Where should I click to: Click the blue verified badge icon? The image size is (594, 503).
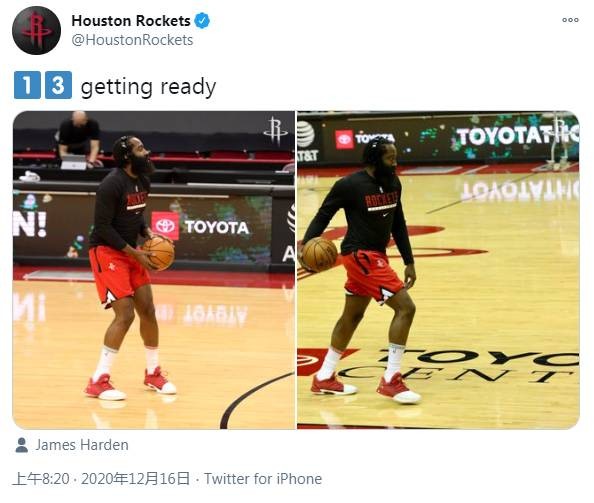click(x=202, y=21)
